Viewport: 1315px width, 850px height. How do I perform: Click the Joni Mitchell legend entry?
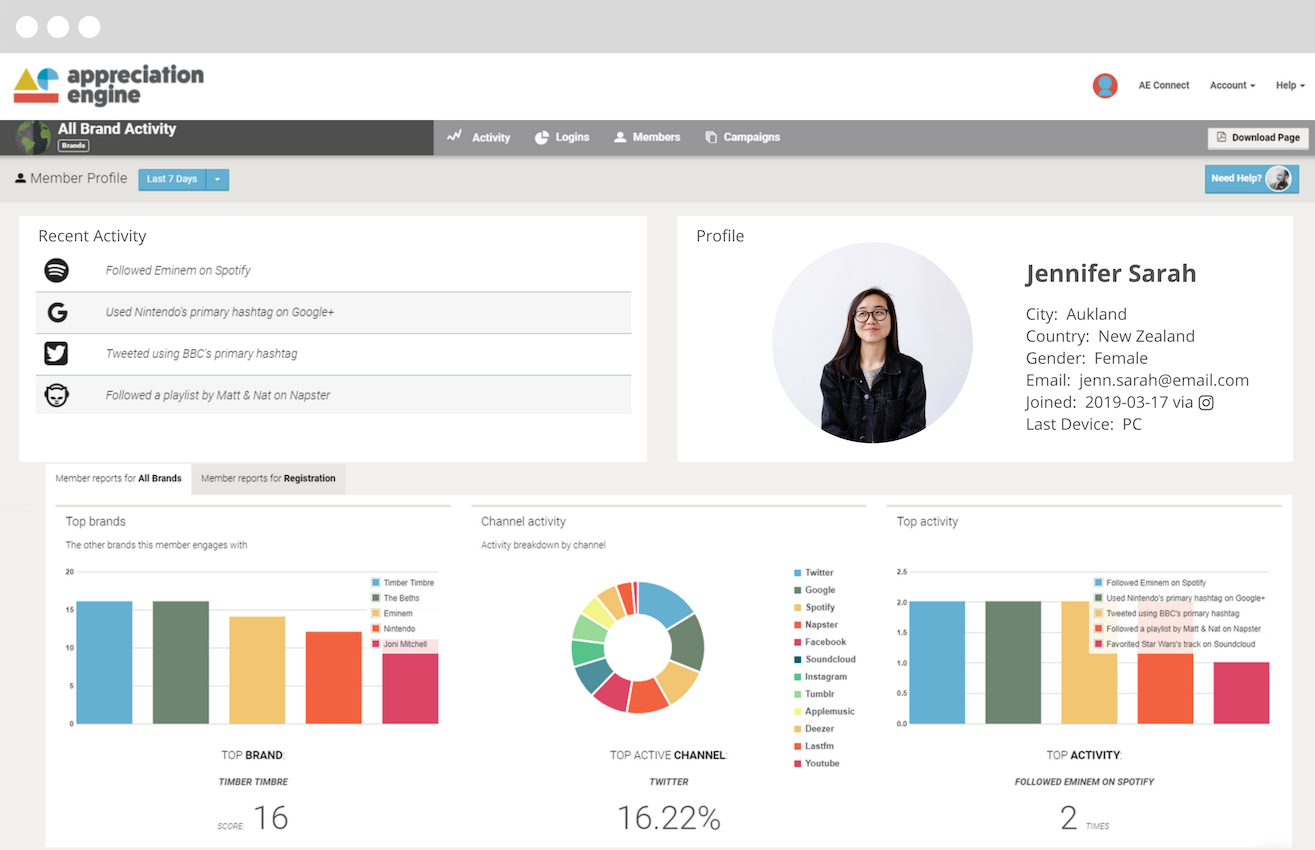(x=399, y=644)
